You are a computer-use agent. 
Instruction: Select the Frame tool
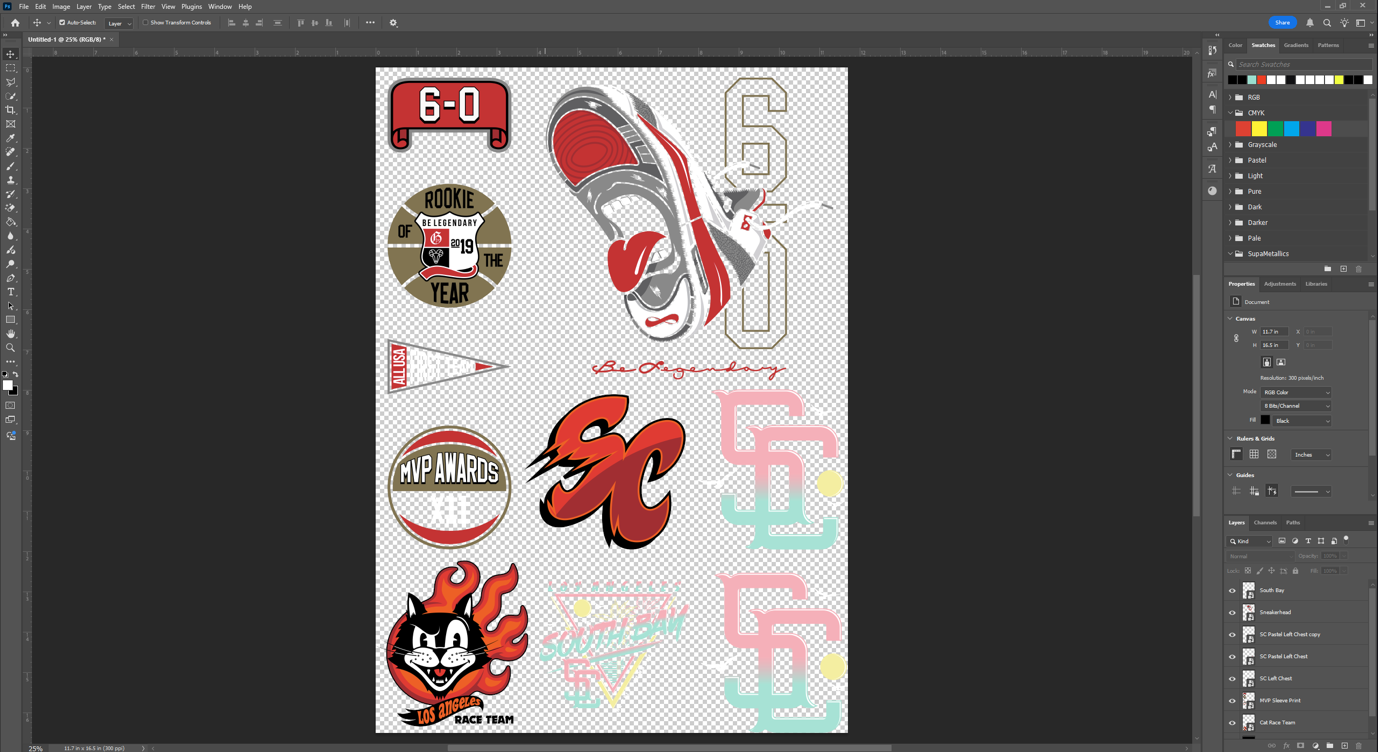(x=11, y=124)
